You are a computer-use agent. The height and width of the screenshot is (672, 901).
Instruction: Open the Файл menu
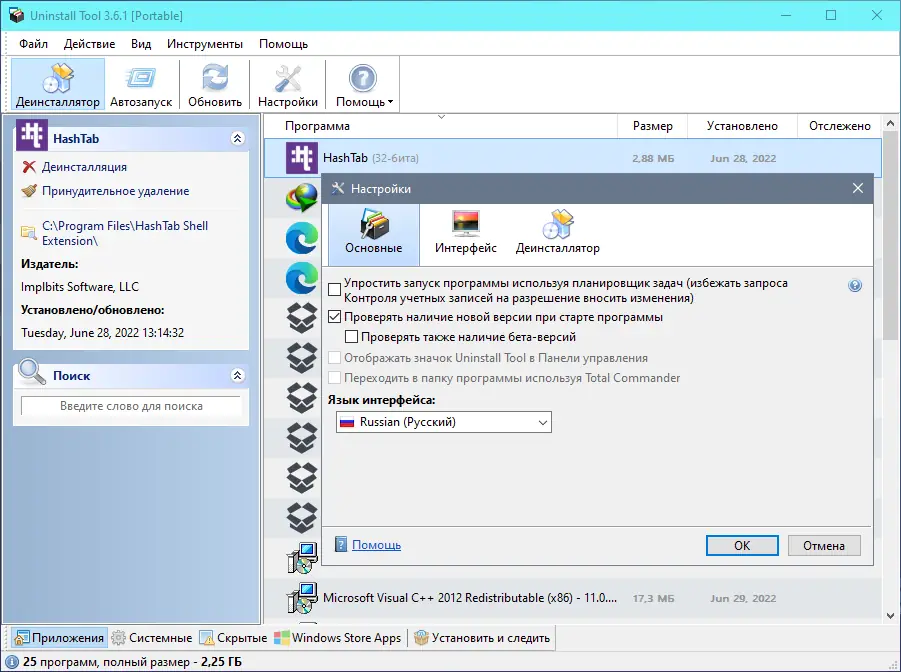pyautogui.click(x=33, y=44)
